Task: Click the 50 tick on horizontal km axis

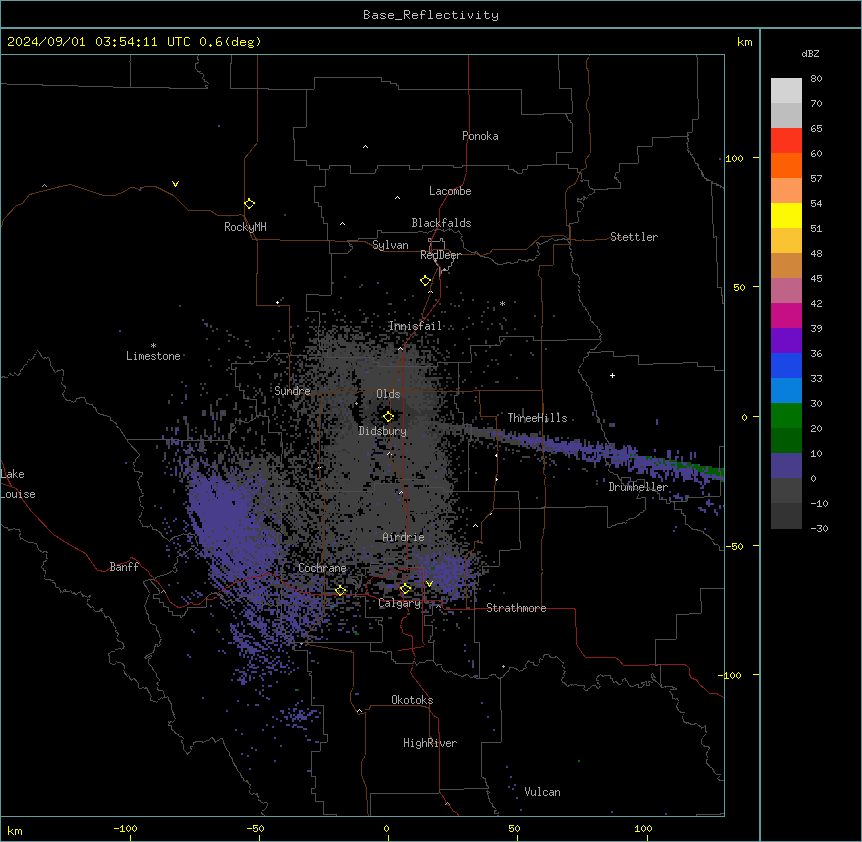Action: (x=514, y=828)
